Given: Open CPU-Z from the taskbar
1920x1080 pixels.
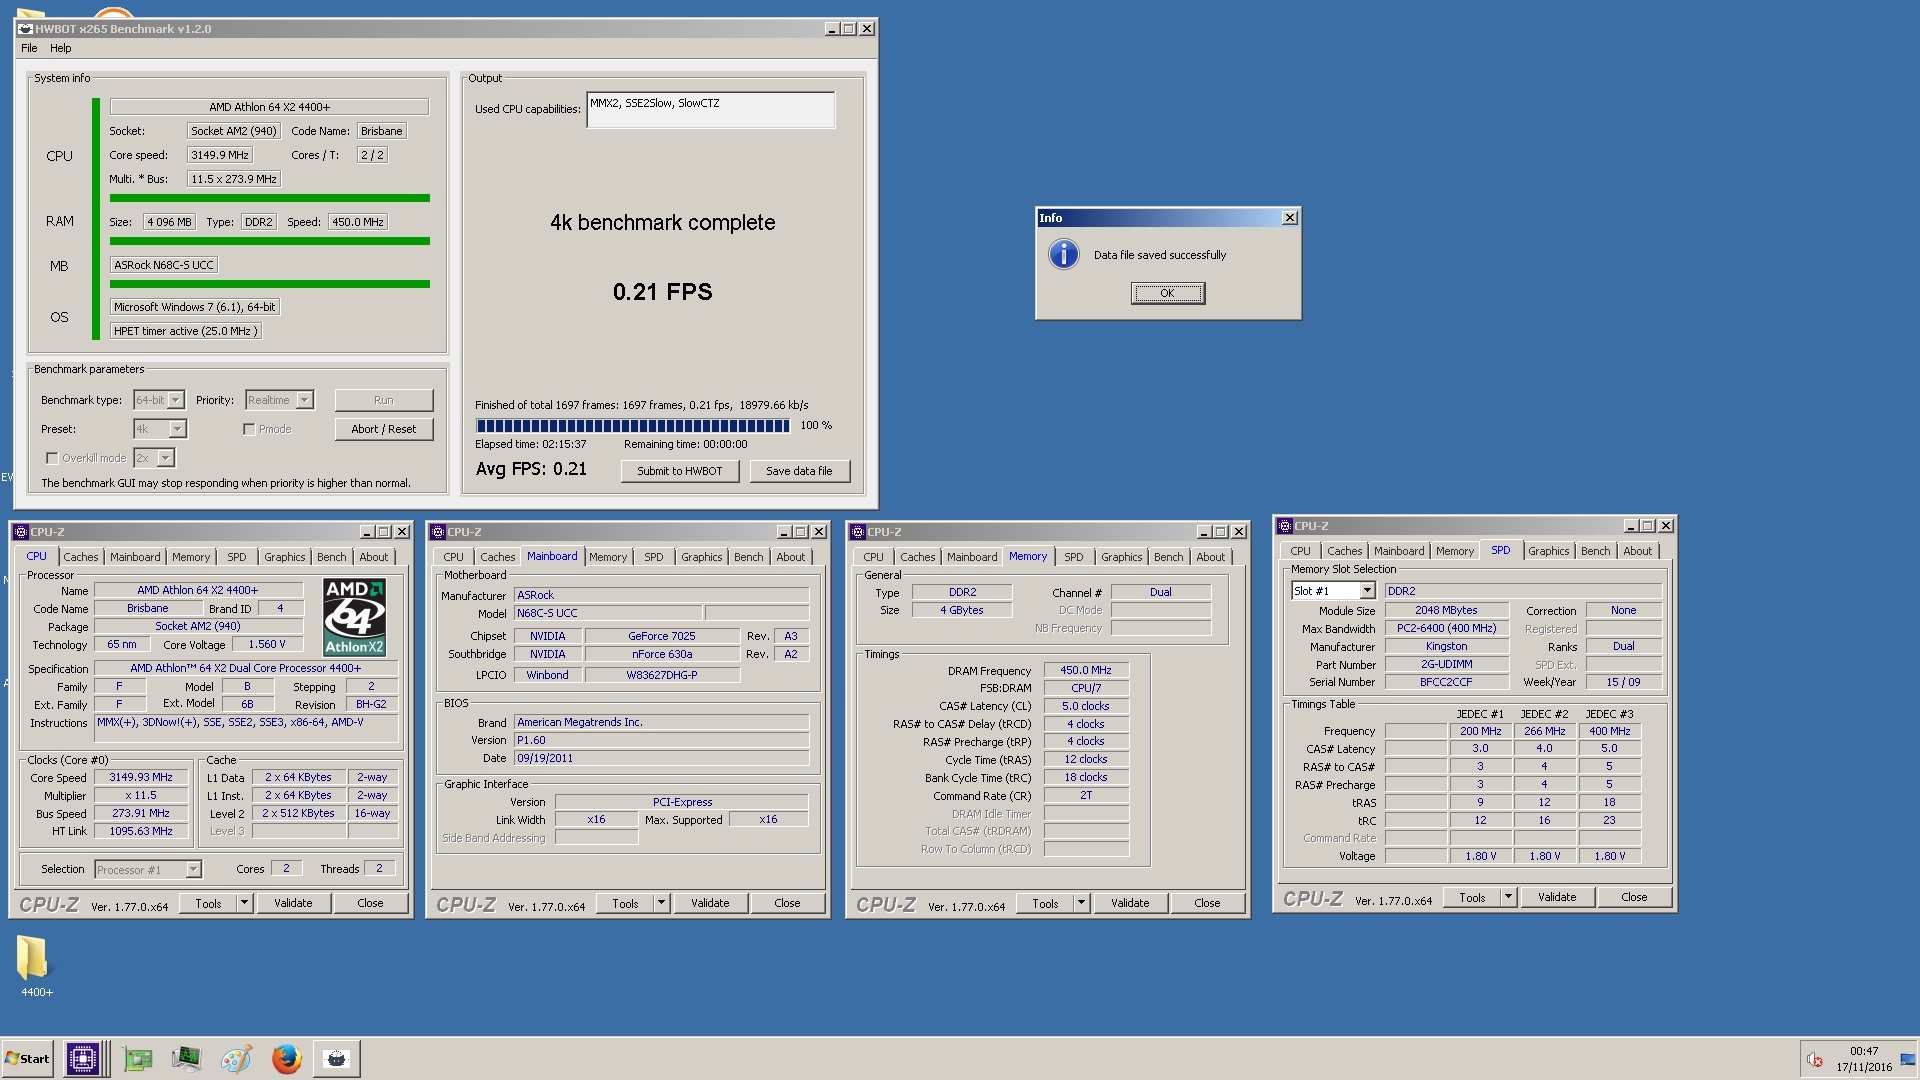Looking at the screenshot, I should pos(83,1058).
